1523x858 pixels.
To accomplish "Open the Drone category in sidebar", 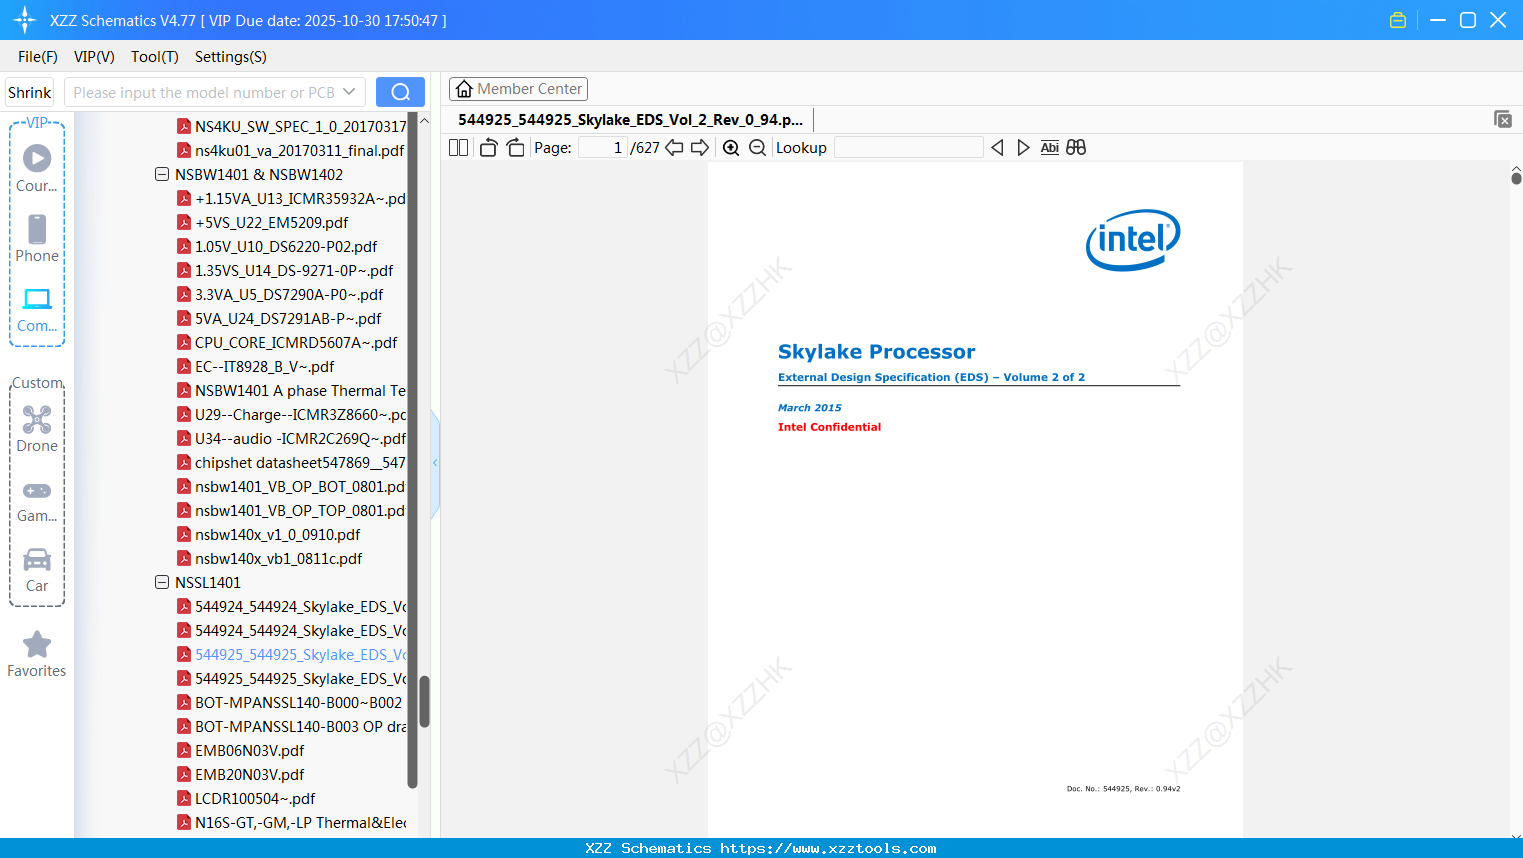I will [37, 428].
